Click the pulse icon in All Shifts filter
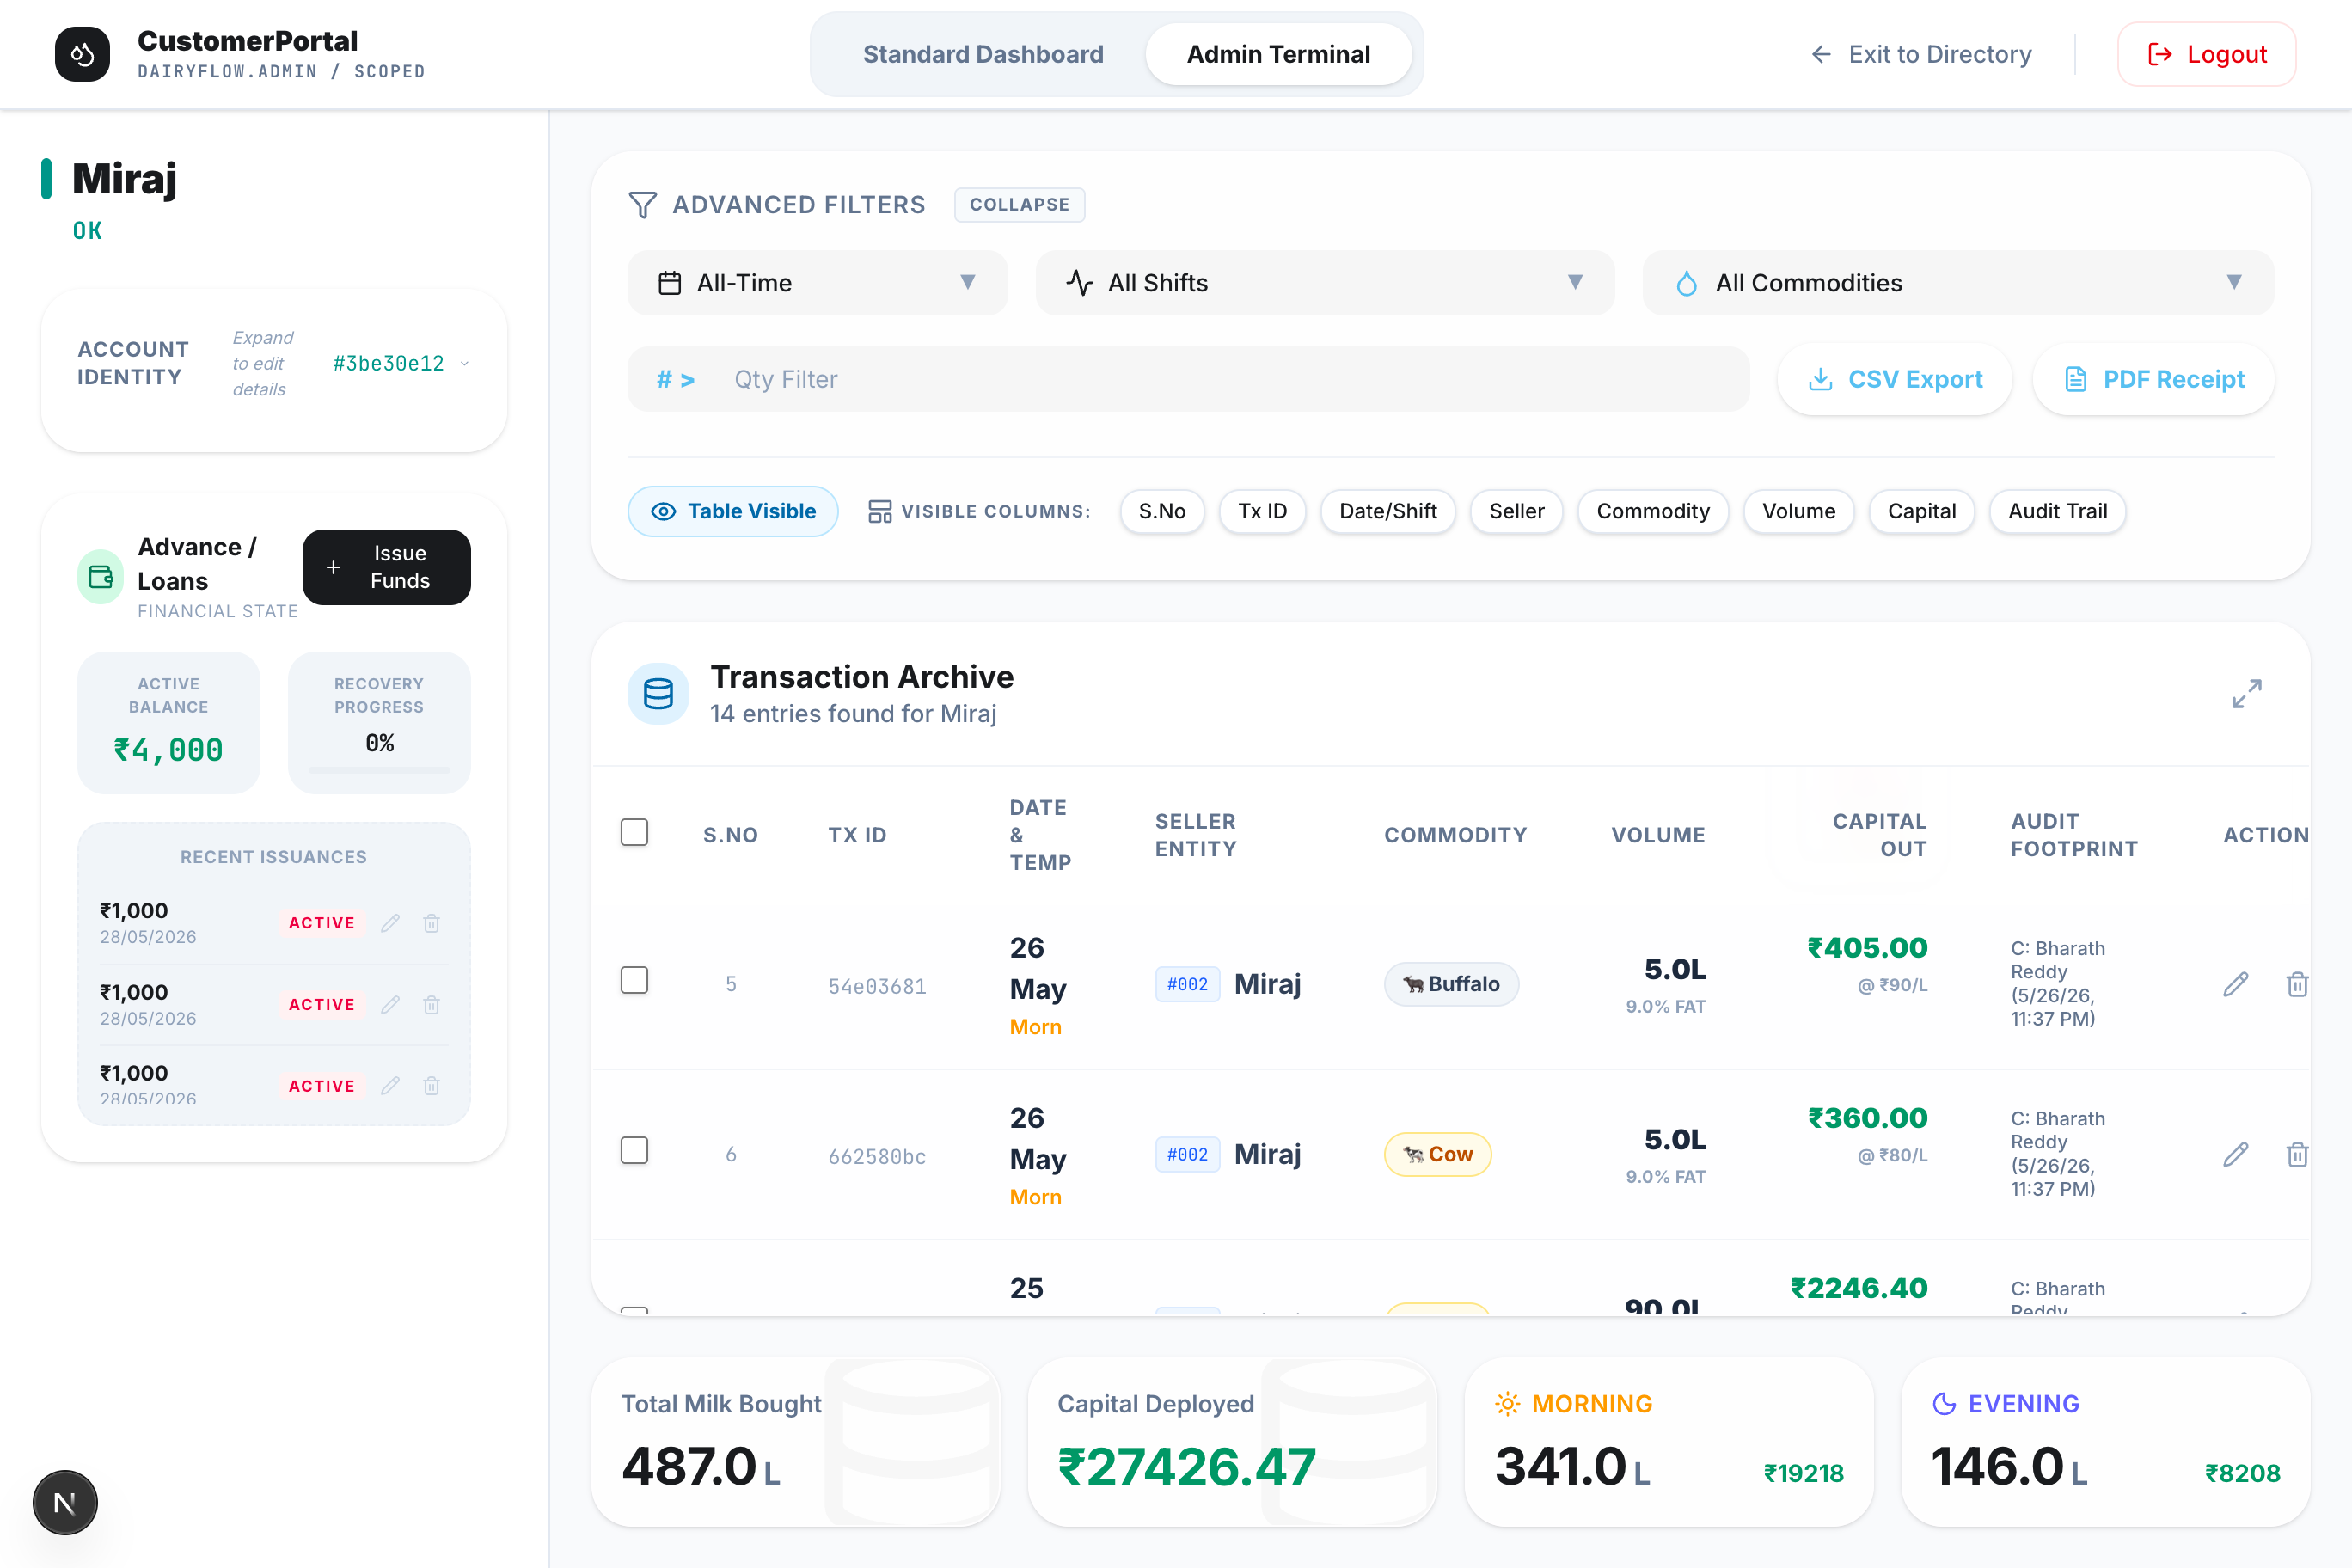This screenshot has height=1568, width=2352. click(1079, 283)
